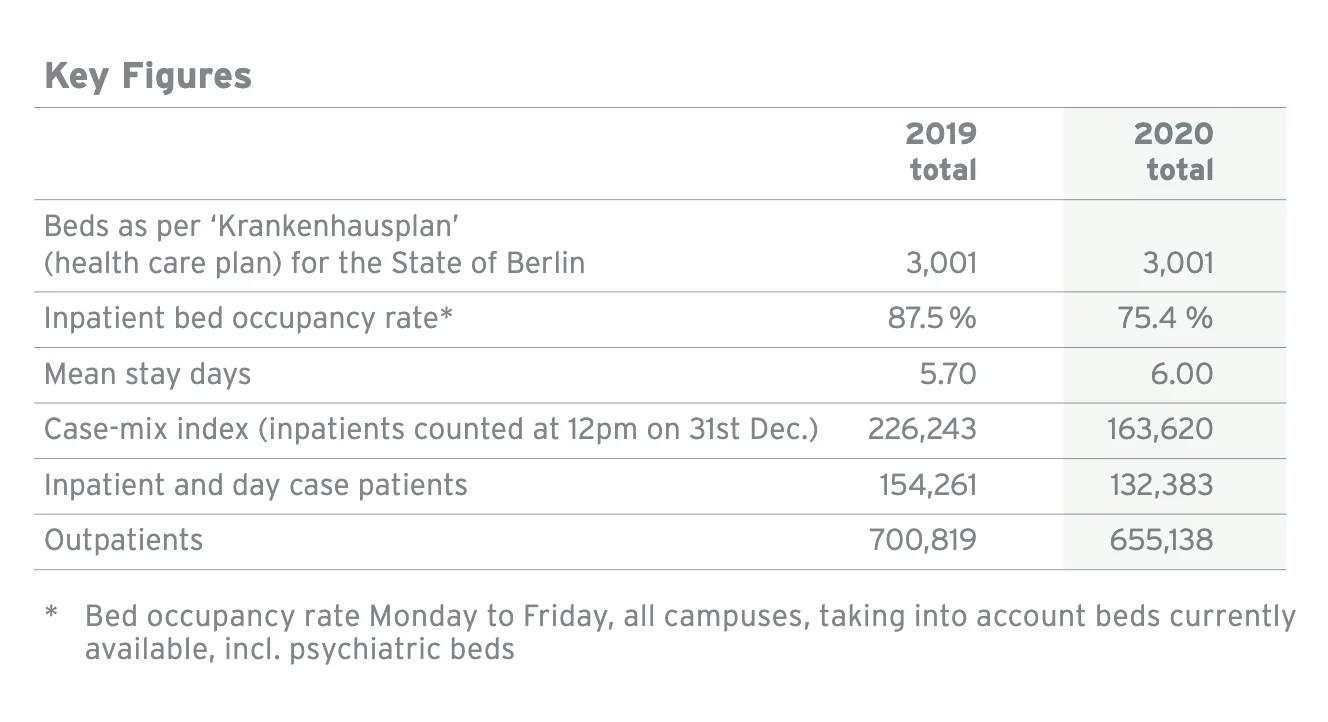Select the 132,383 inpatient value
This screenshot has width=1328, height=722.
click(1161, 485)
